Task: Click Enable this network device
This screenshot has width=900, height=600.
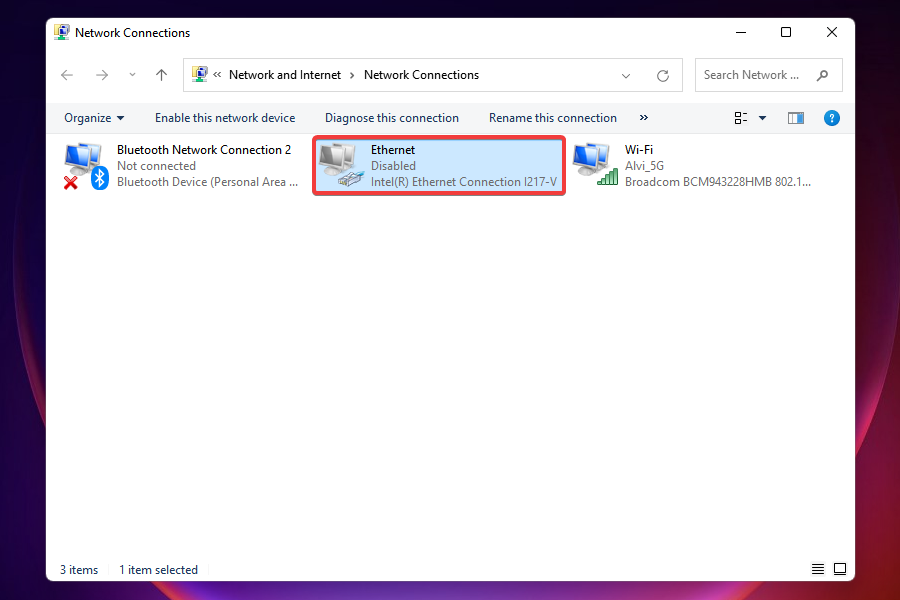Action: click(x=225, y=118)
